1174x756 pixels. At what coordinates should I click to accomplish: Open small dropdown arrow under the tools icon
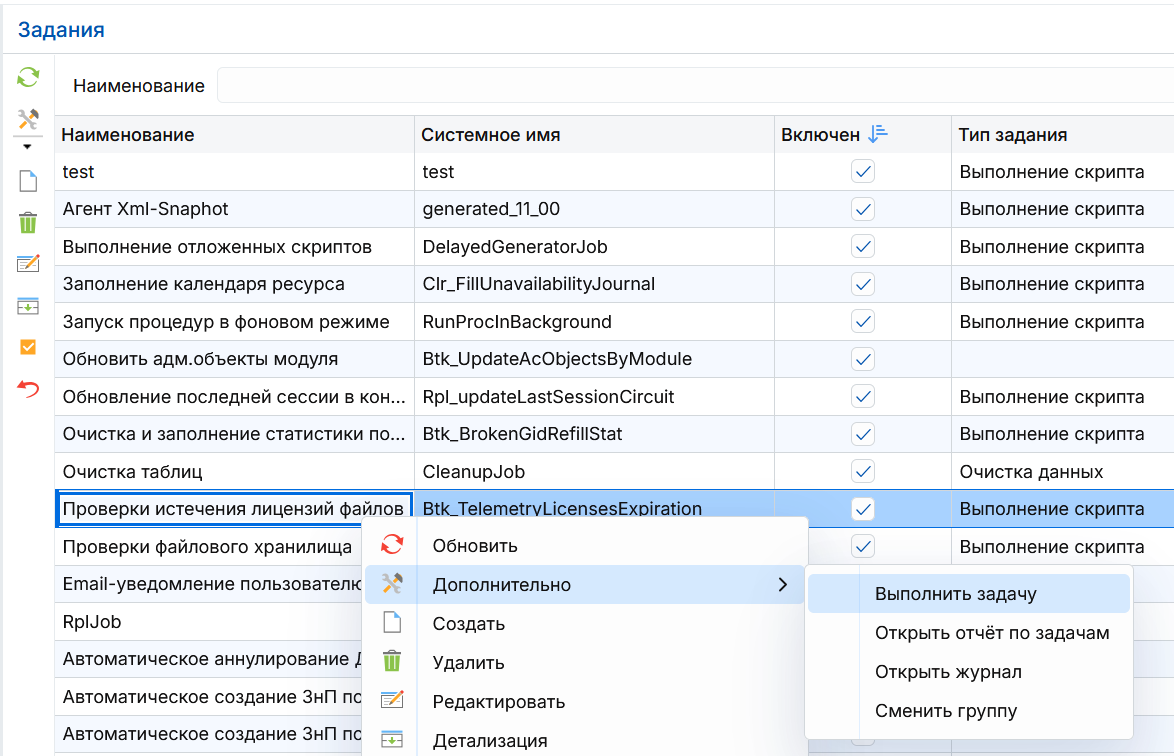pos(28,147)
